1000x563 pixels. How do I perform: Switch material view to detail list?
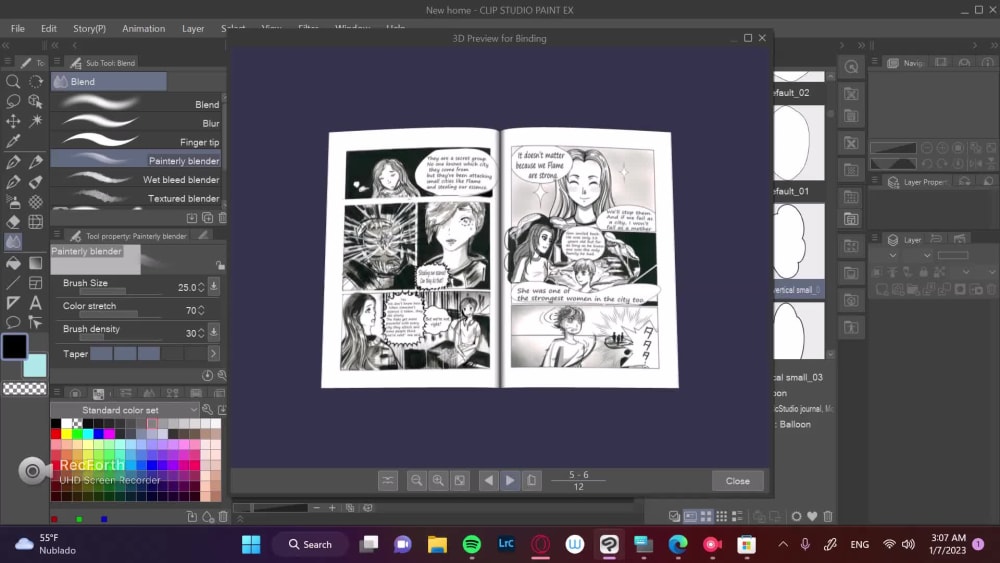(737, 516)
